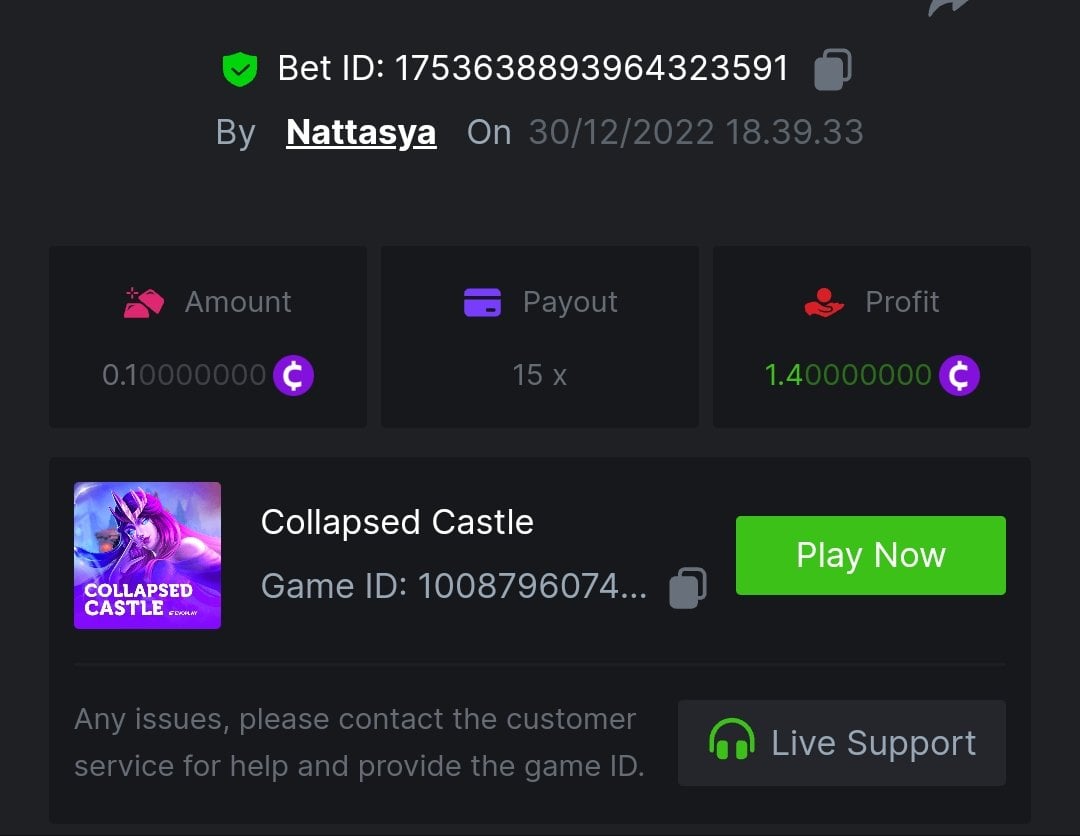Click the green 1.40000000 profit value

(x=848, y=375)
